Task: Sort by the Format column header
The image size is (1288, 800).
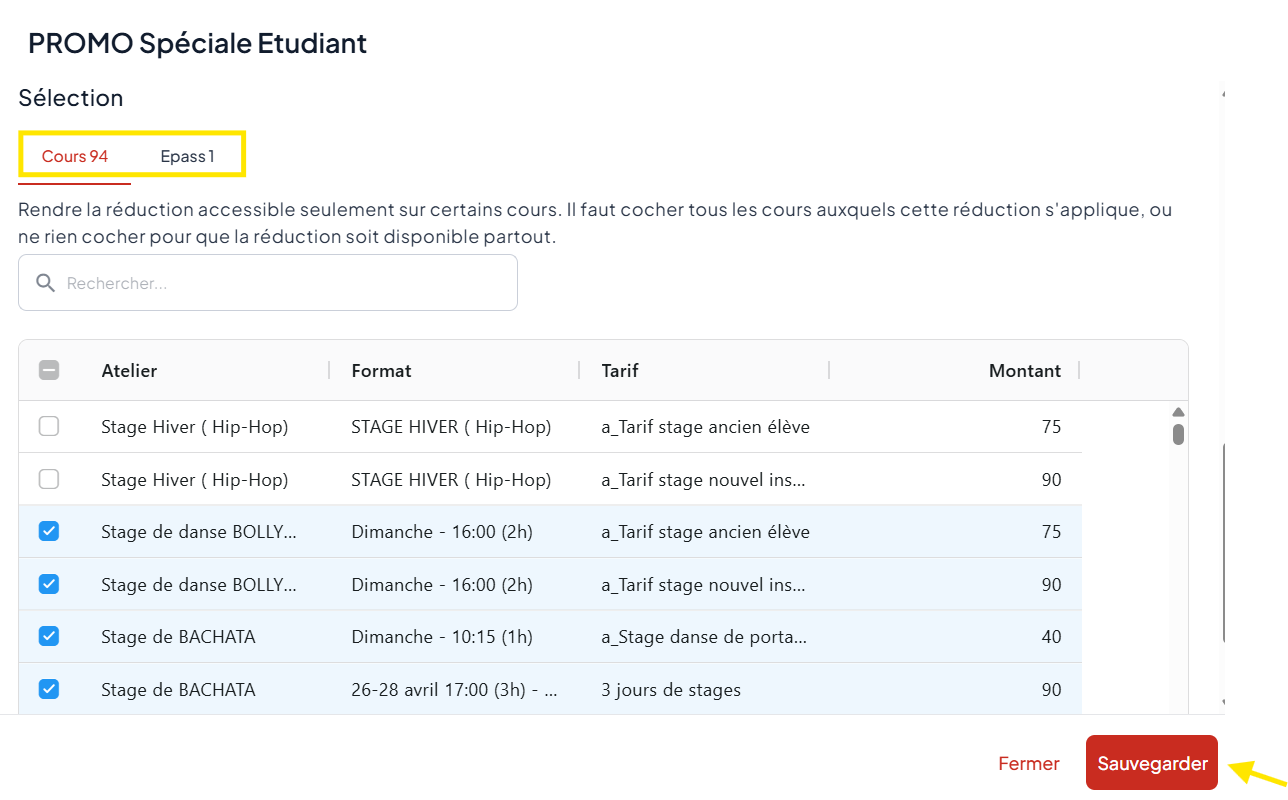Action: click(x=381, y=370)
